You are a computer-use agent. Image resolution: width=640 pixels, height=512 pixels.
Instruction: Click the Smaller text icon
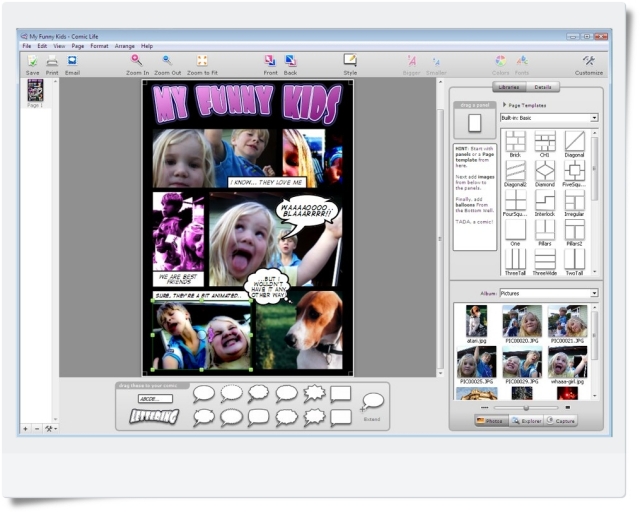(x=436, y=62)
